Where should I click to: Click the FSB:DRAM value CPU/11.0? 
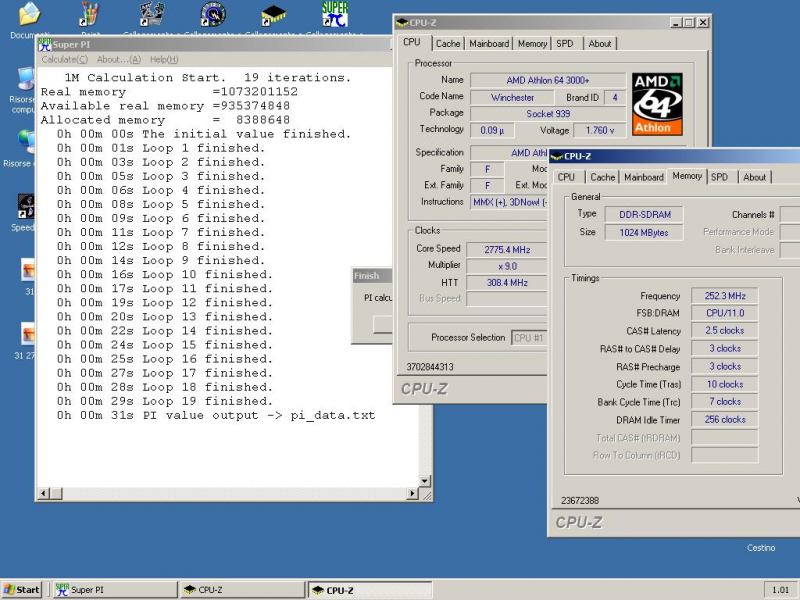coord(724,313)
